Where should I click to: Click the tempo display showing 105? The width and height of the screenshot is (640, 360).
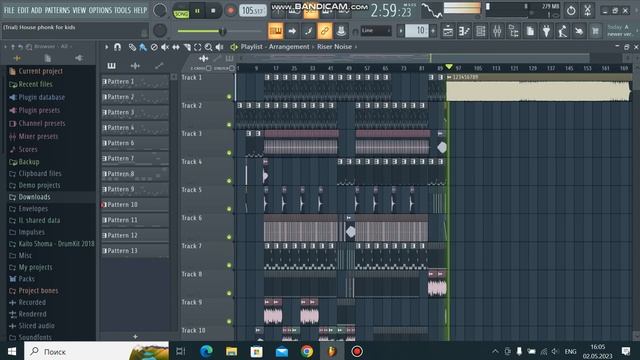(x=252, y=11)
